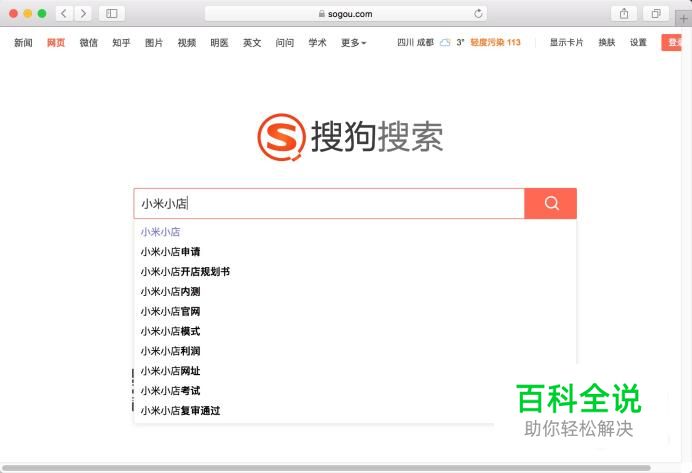Expand the 更多 dropdown menu

tap(354, 43)
